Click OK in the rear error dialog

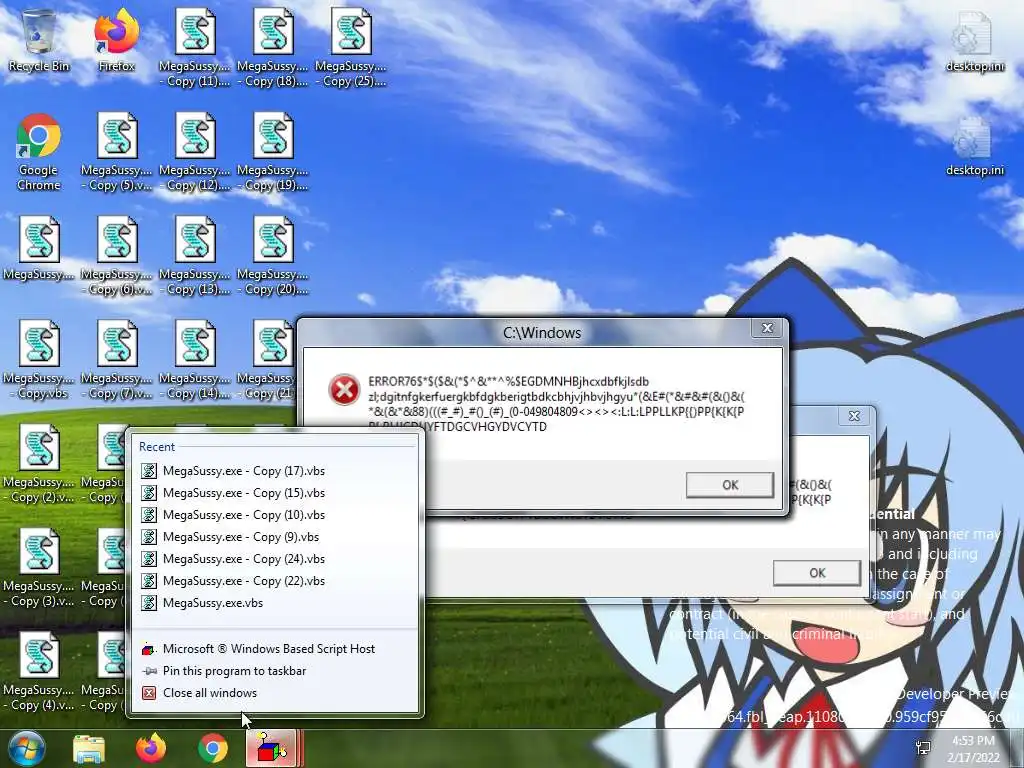[817, 573]
